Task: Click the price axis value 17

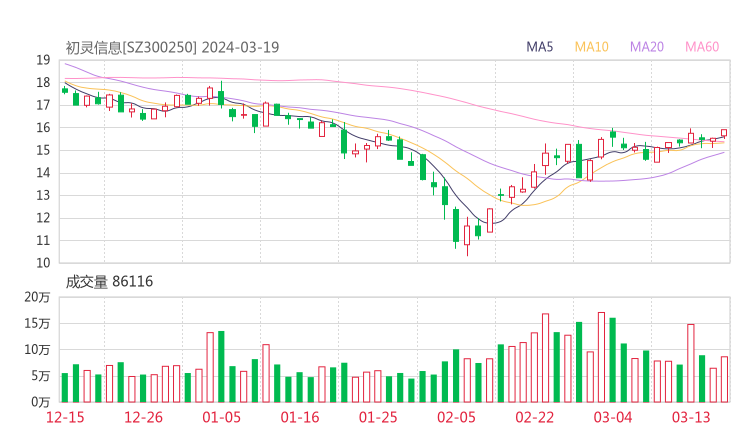Action: (43, 105)
